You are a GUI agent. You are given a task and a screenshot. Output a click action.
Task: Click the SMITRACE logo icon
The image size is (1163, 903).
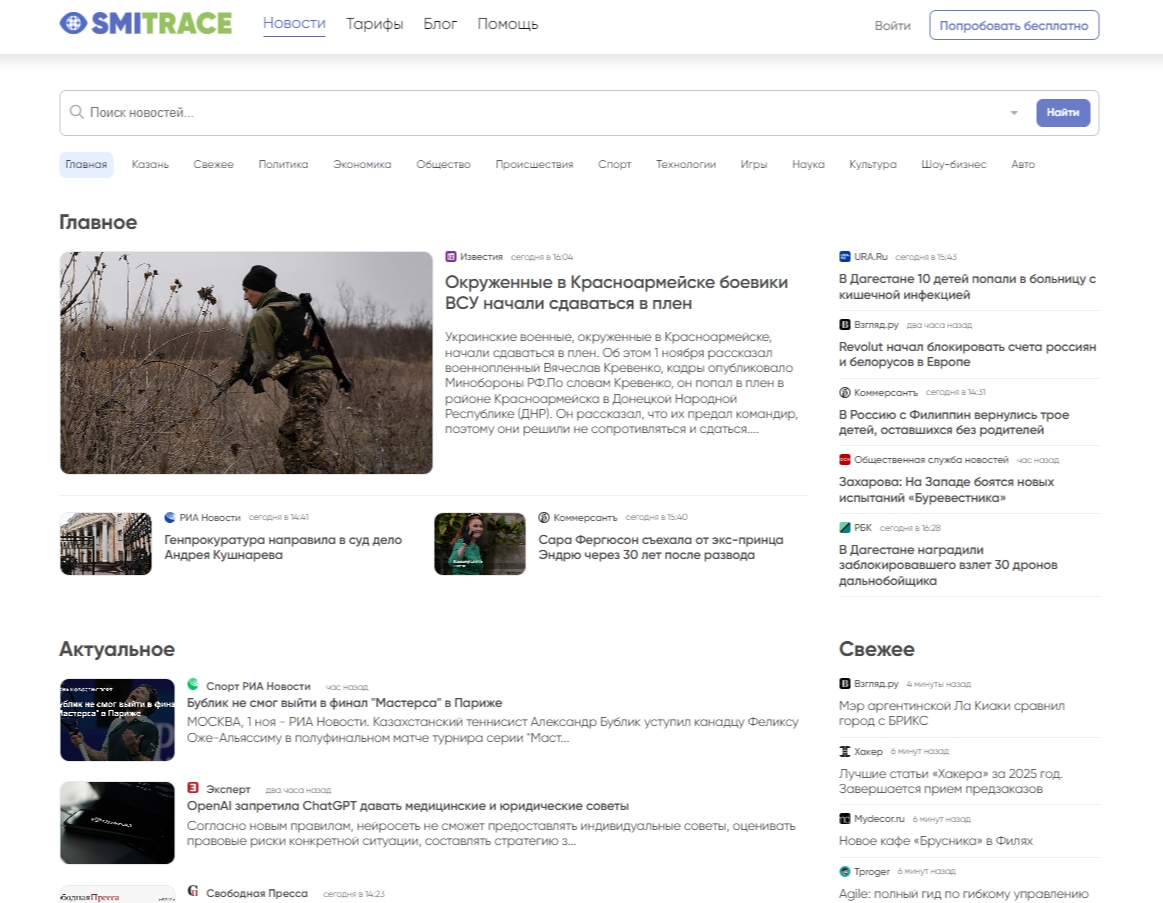click(75, 22)
